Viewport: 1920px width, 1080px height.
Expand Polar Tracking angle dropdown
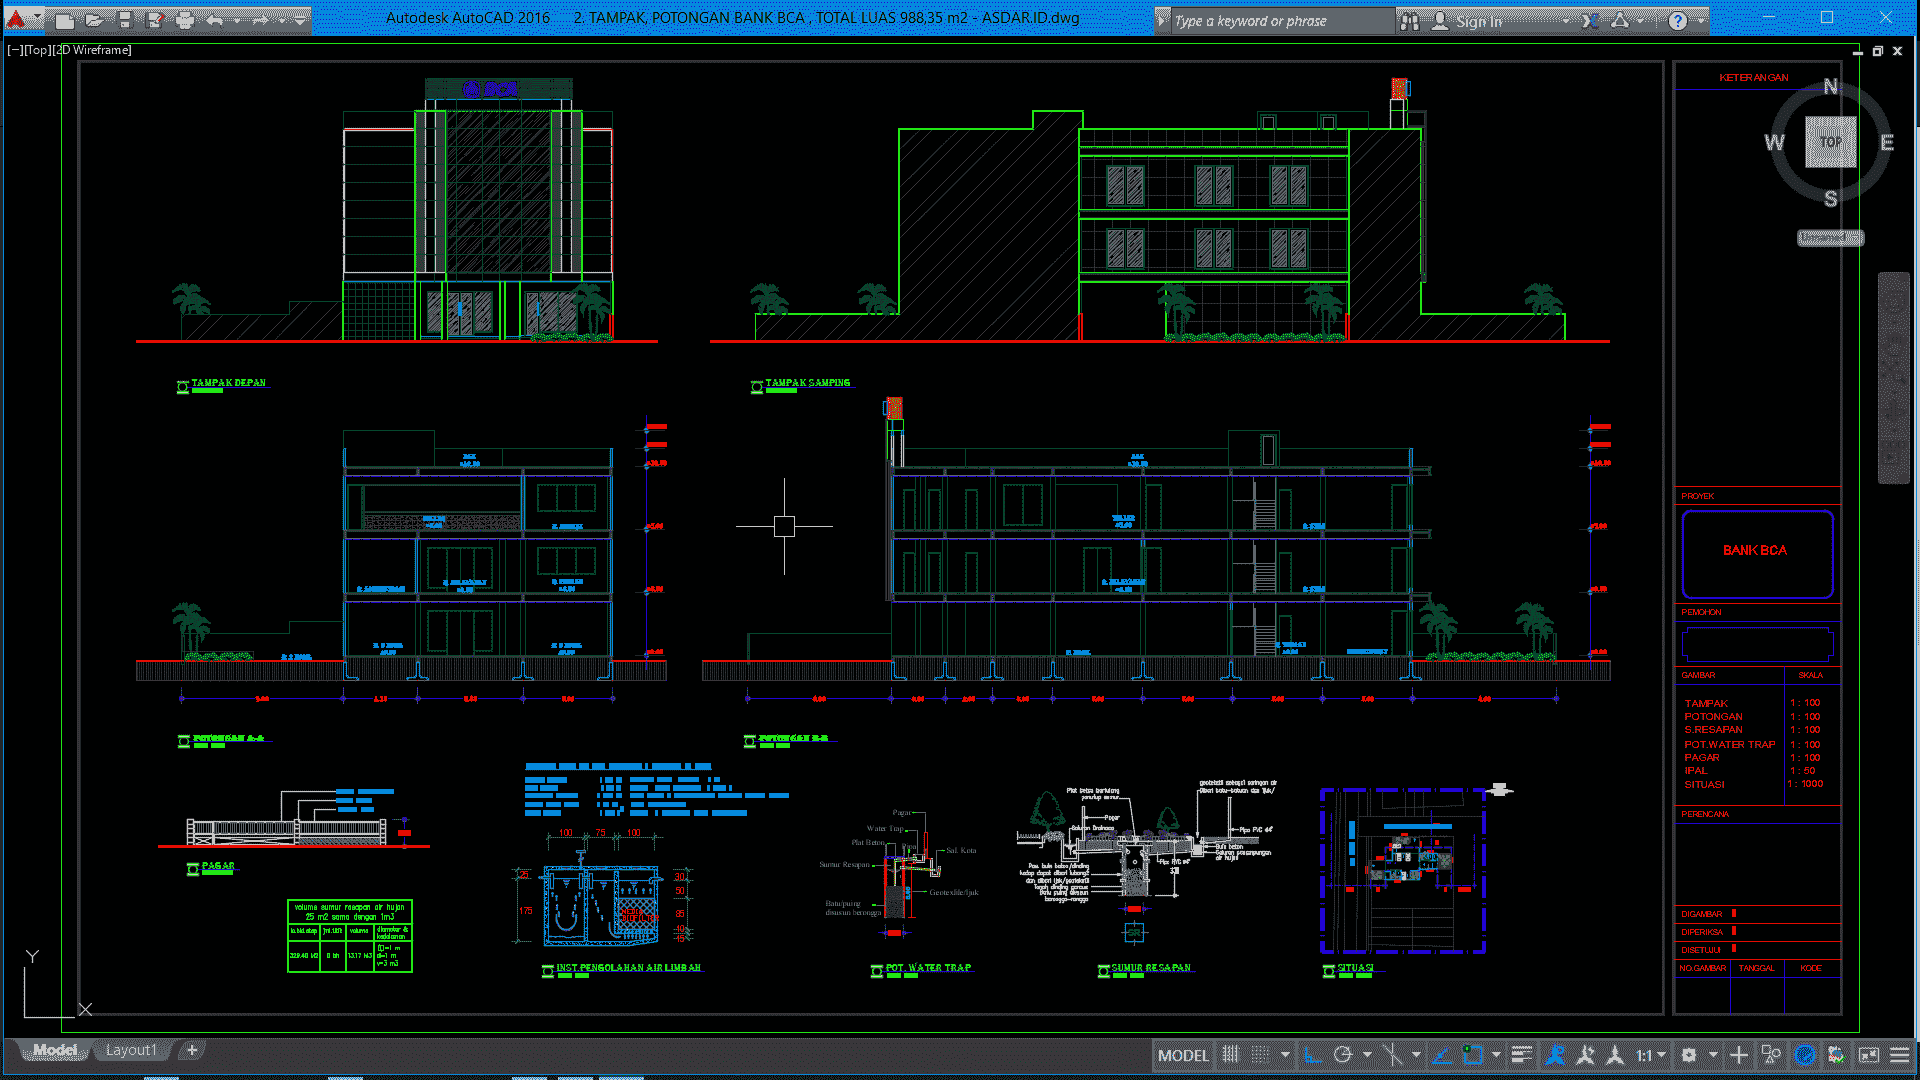[x=1366, y=1054]
